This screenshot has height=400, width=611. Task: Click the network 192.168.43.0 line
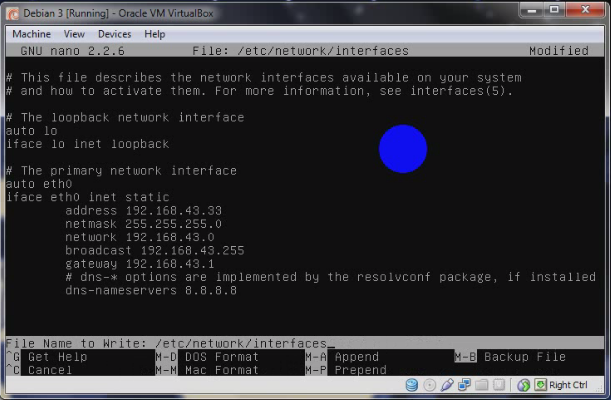140,237
